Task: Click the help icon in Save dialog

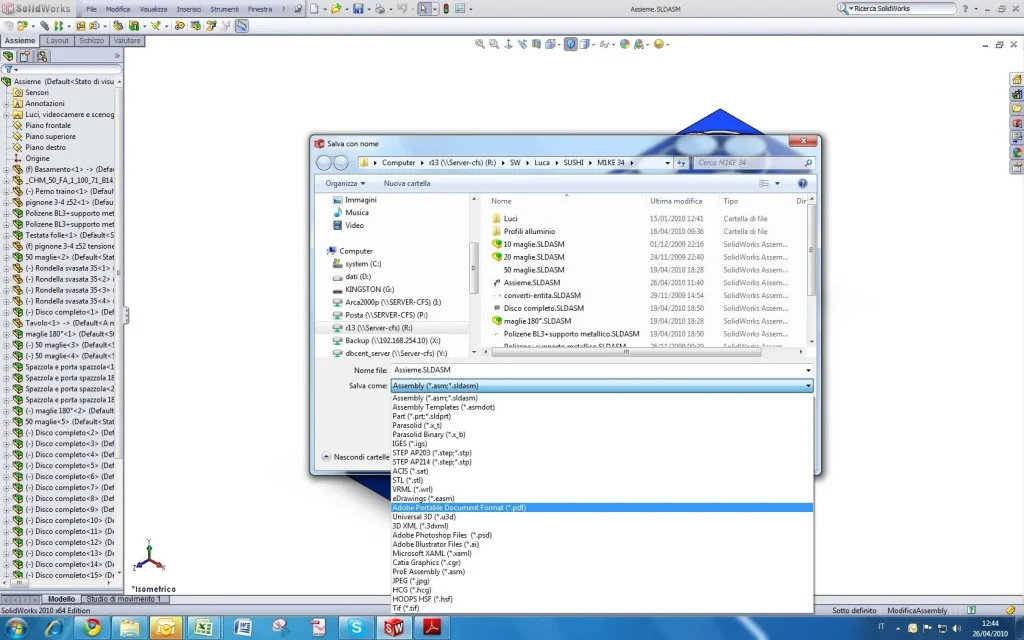Action: [803, 184]
